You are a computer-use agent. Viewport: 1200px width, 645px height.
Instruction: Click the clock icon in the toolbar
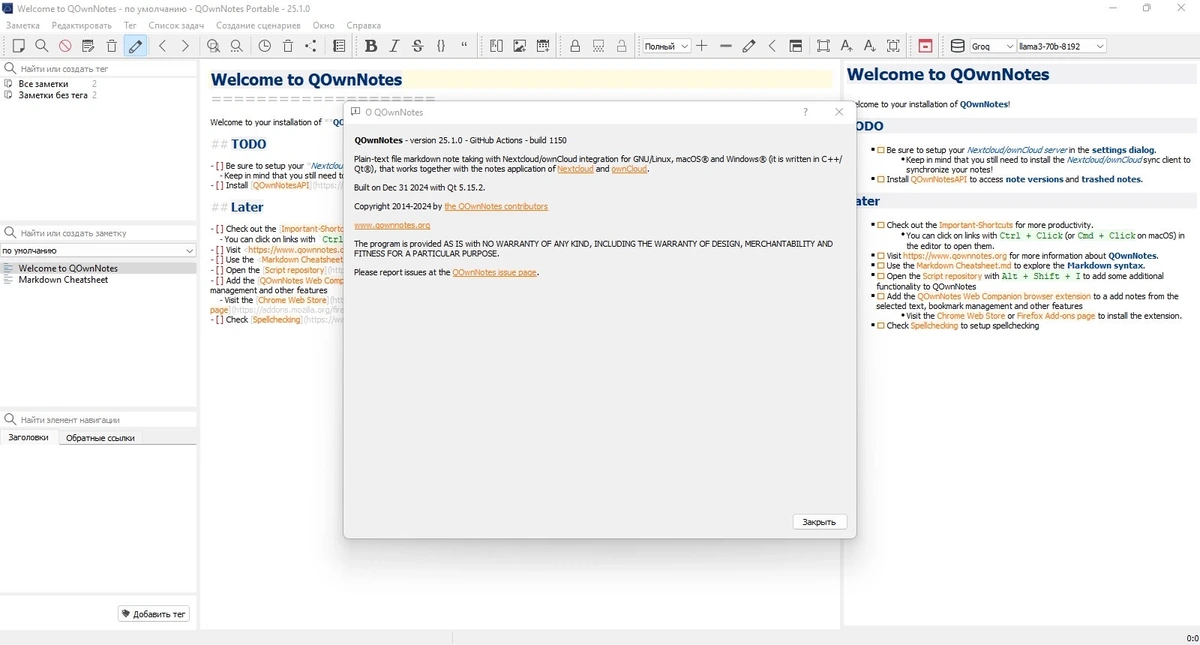(x=264, y=46)
